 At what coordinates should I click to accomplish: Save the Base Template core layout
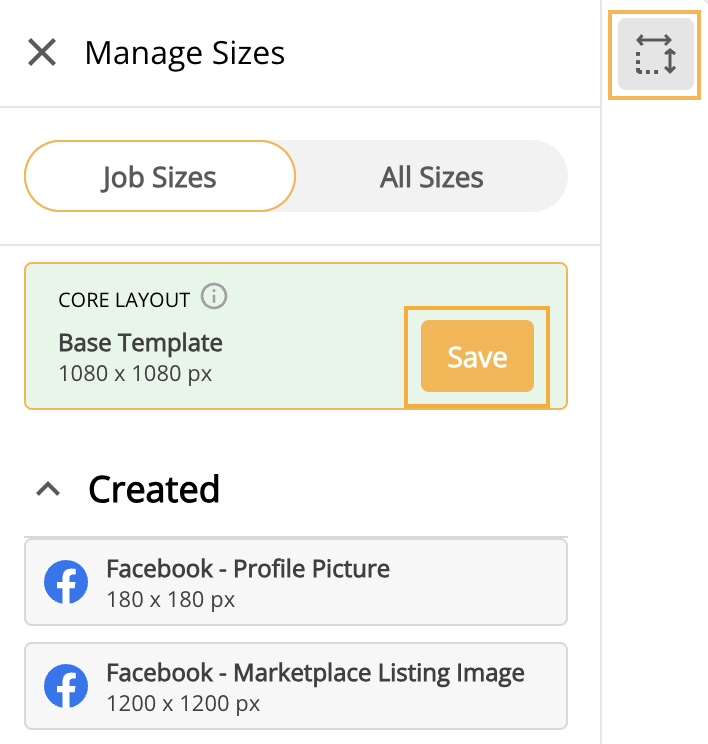[x=477, y=356]
